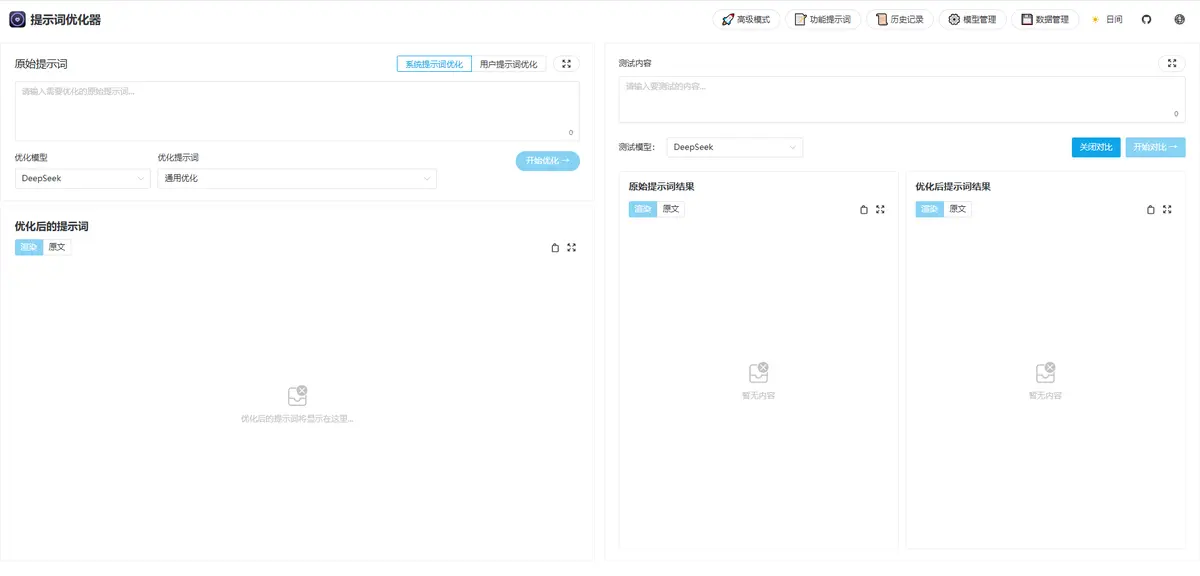Expand the 原始提示词 input to fullscreen
Viewport: 1200px width, 576px height.
click(566, 64)
